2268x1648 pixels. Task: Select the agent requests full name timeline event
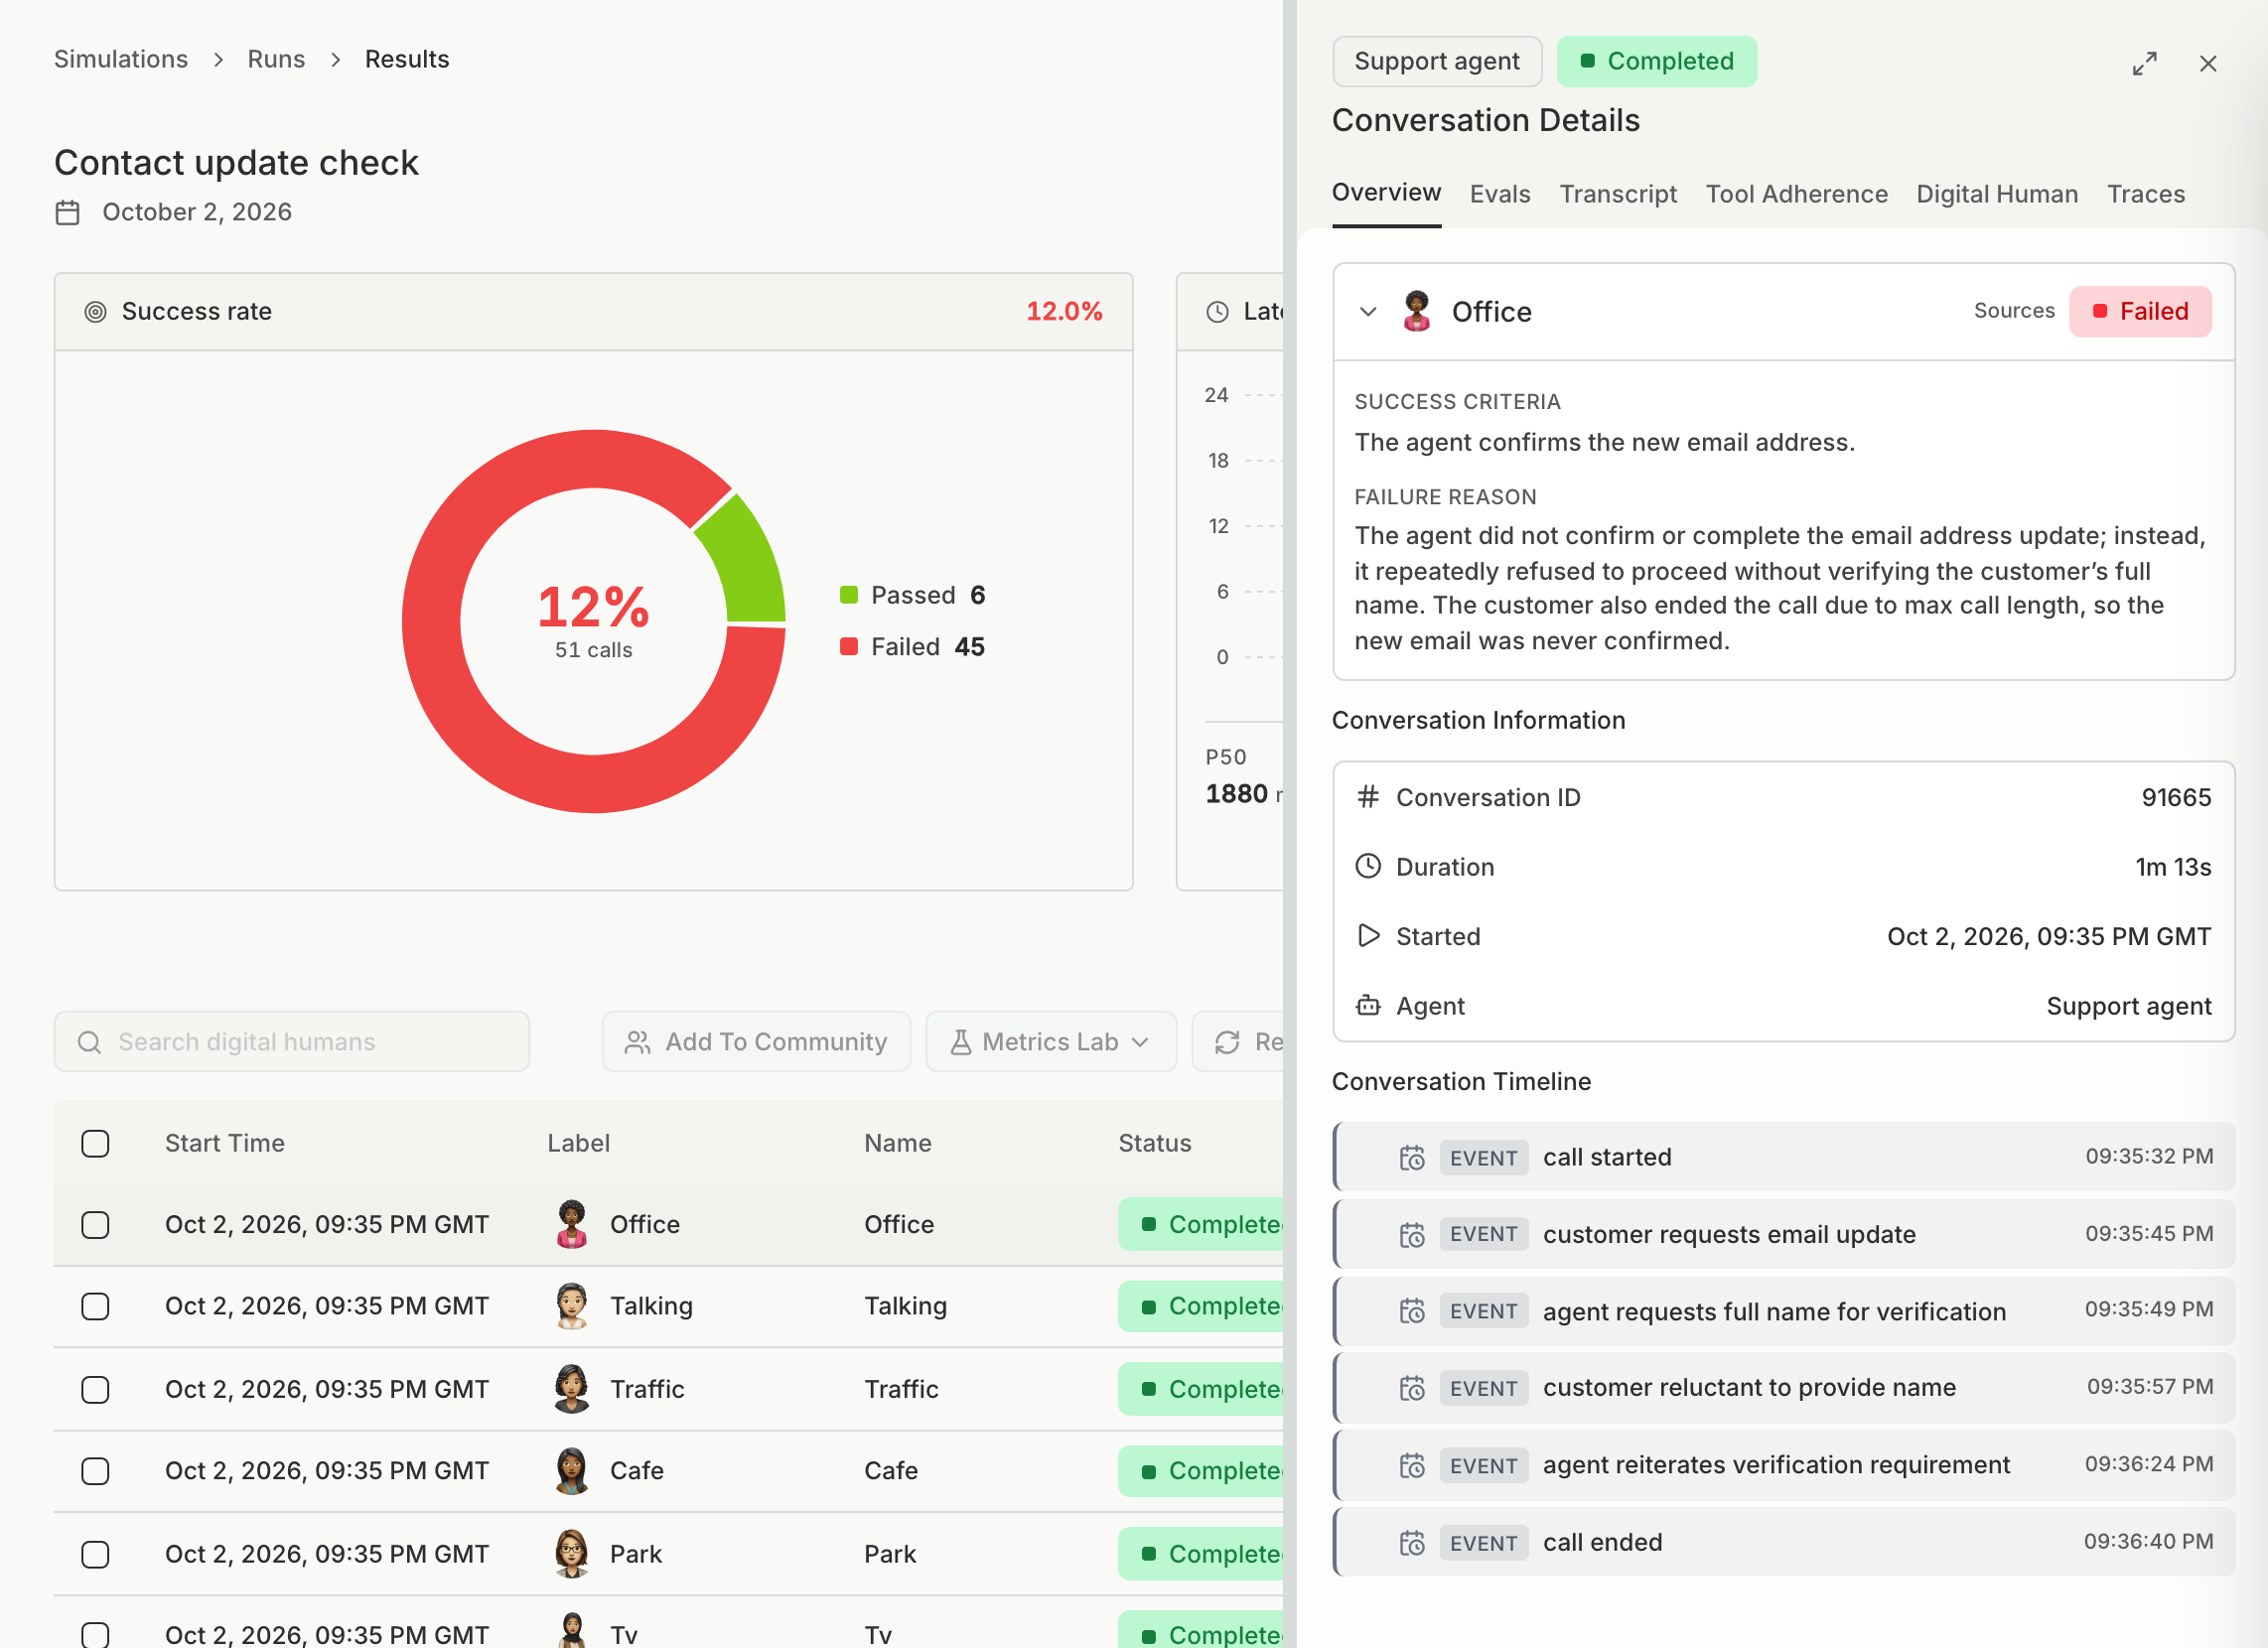1783,1312
